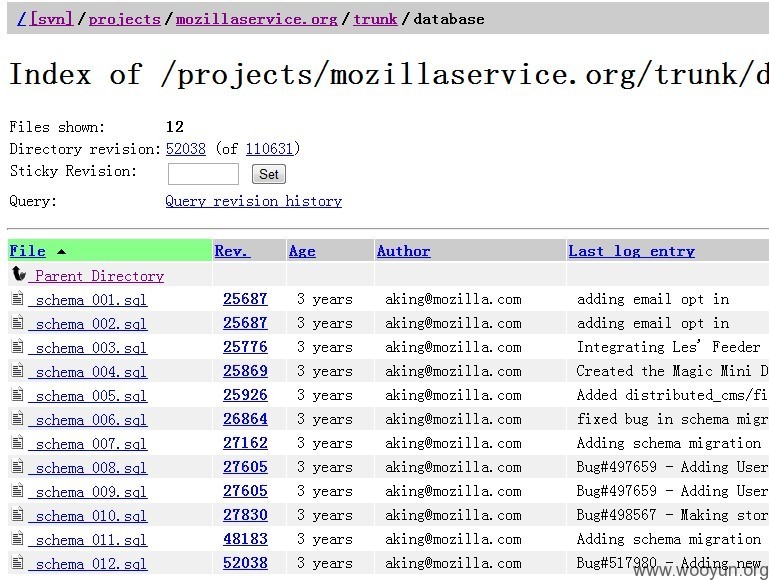Viewport: 769px width, 580px height.
Task: Open Query revision history link
Action: click(254, 201)
